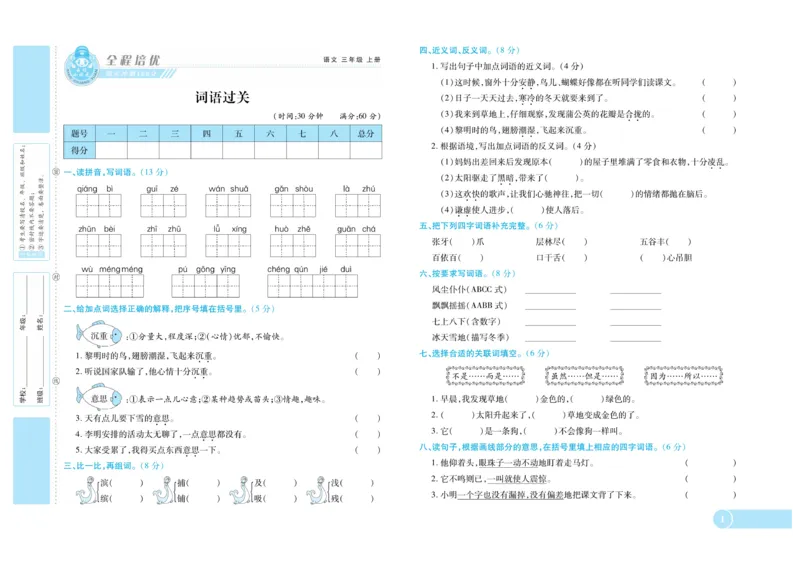Click the writing grid under là zhú
This screenshot has width=800, height=566.
358,206
